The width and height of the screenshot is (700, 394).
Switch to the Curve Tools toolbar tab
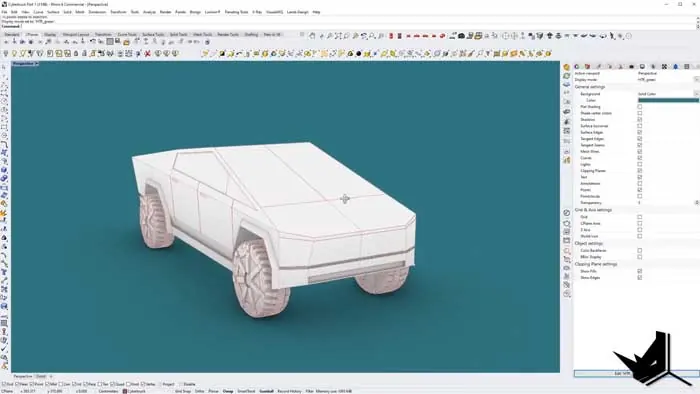(127, 34)
